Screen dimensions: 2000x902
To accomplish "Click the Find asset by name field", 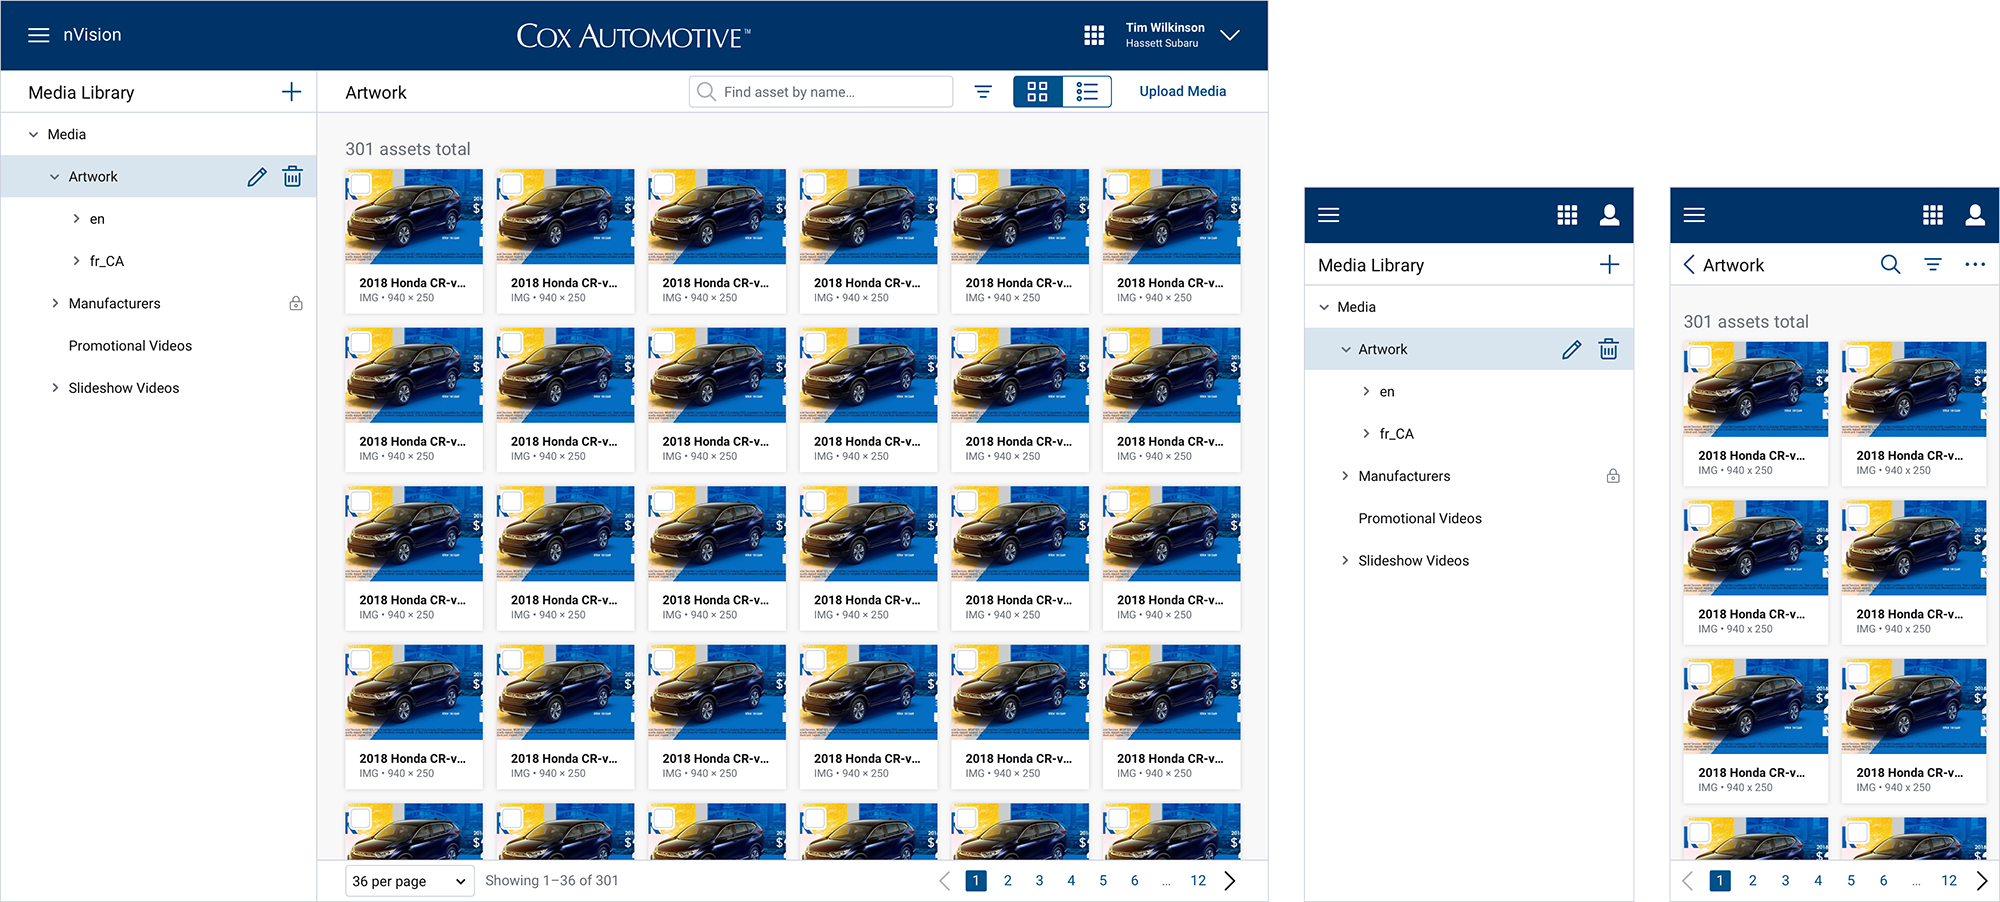I will point(821,92).
